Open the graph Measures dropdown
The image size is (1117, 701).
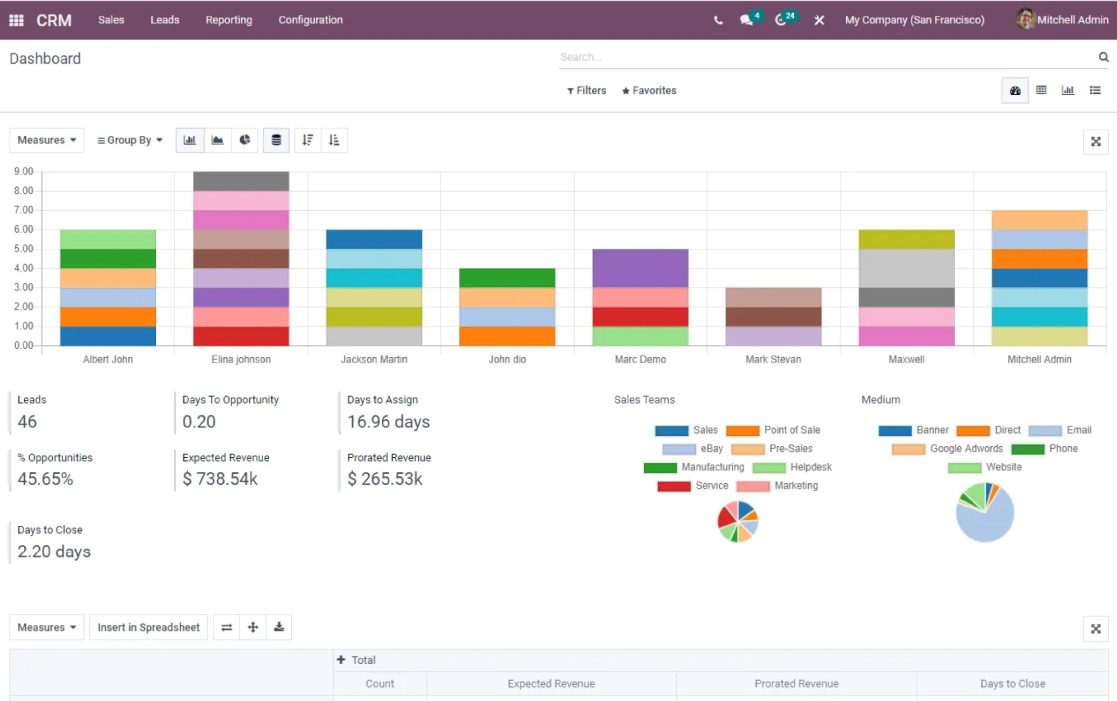click(46, 140)
